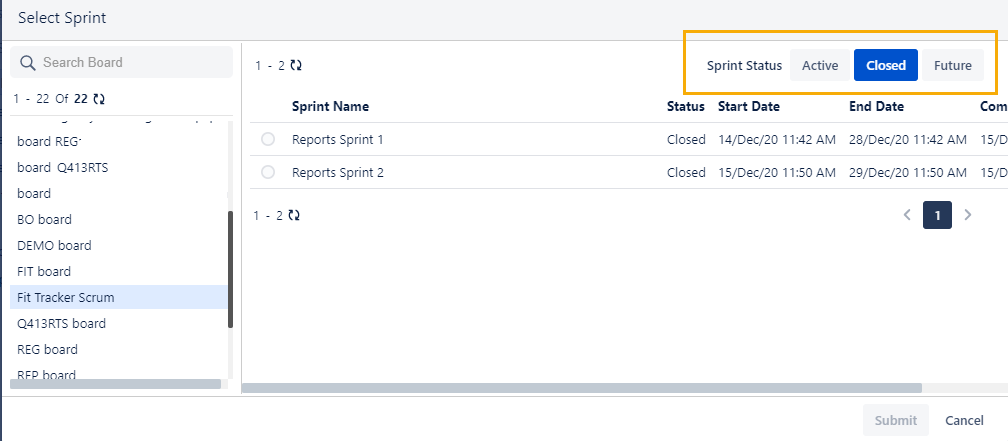
Task: Open page 1 in pagination
Action: 937,215
